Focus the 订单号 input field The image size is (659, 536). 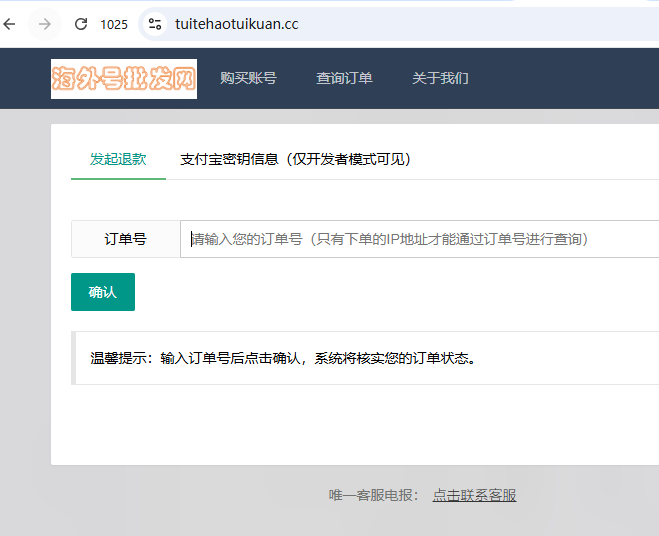pos(420,239)
